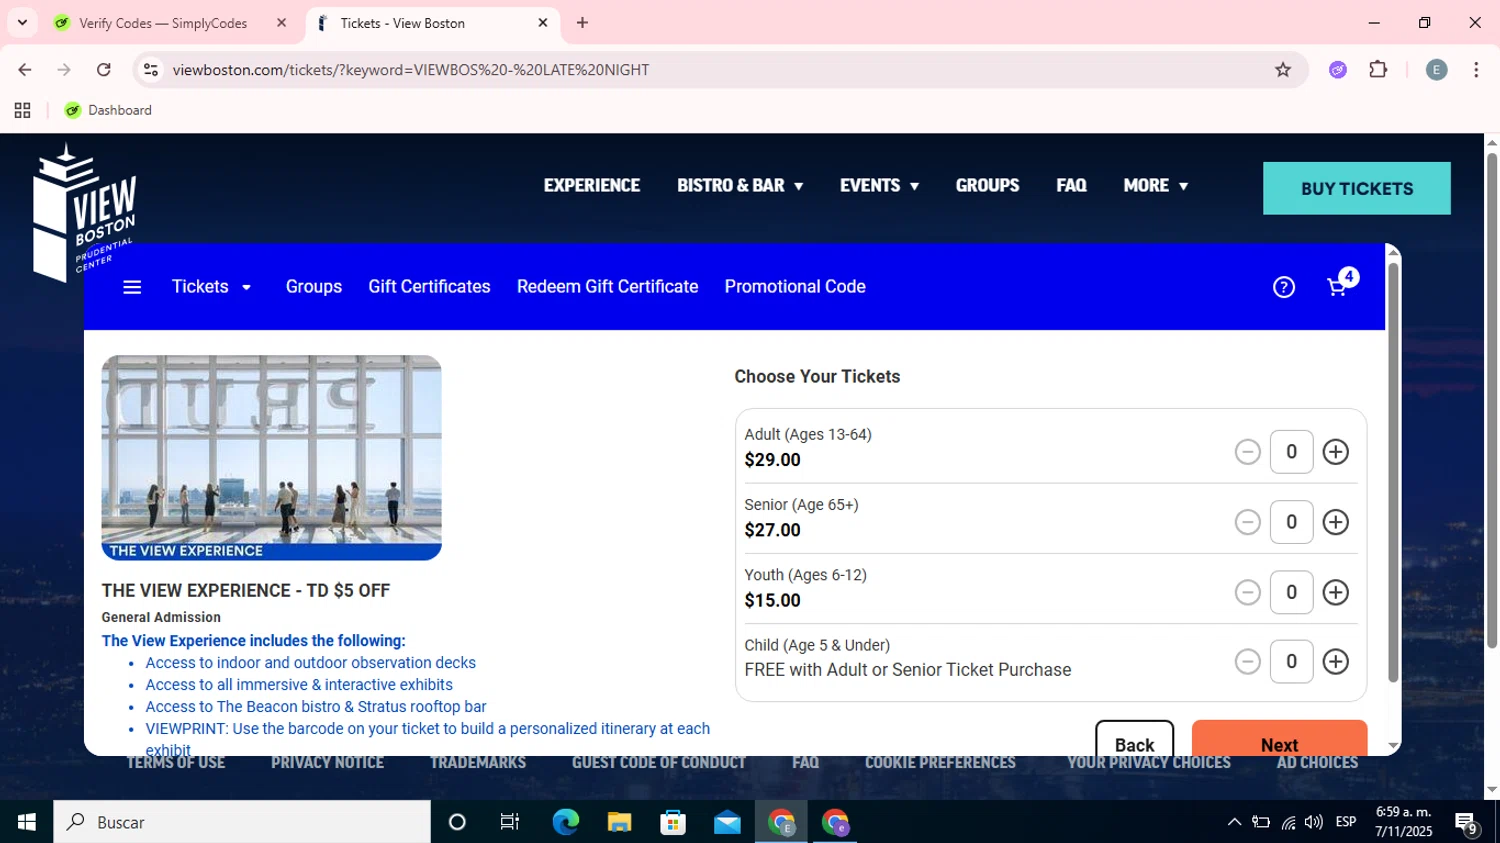Reload the current page
Viewport: 1500px width, 843px height.
103,69
